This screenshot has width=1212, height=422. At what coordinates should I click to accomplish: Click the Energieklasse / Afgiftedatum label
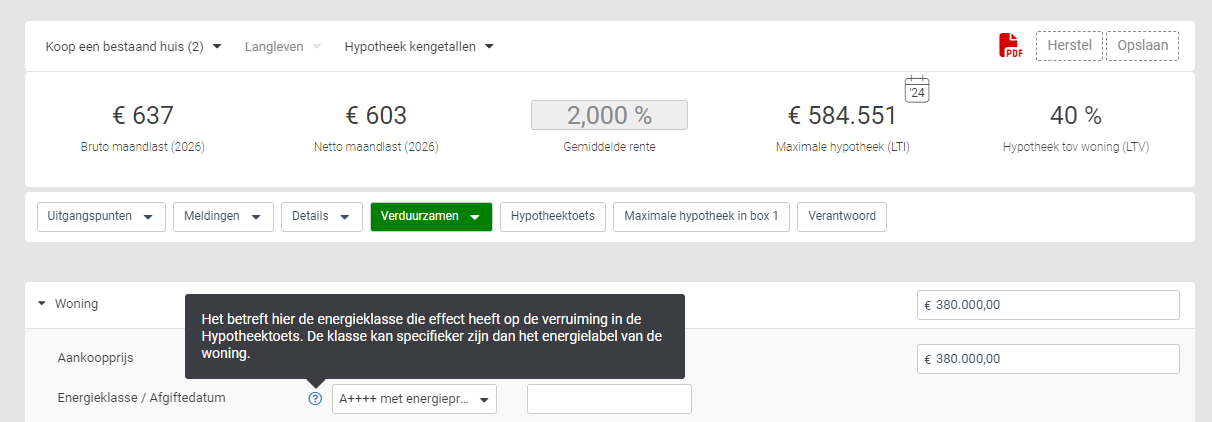tap(141, 397)
